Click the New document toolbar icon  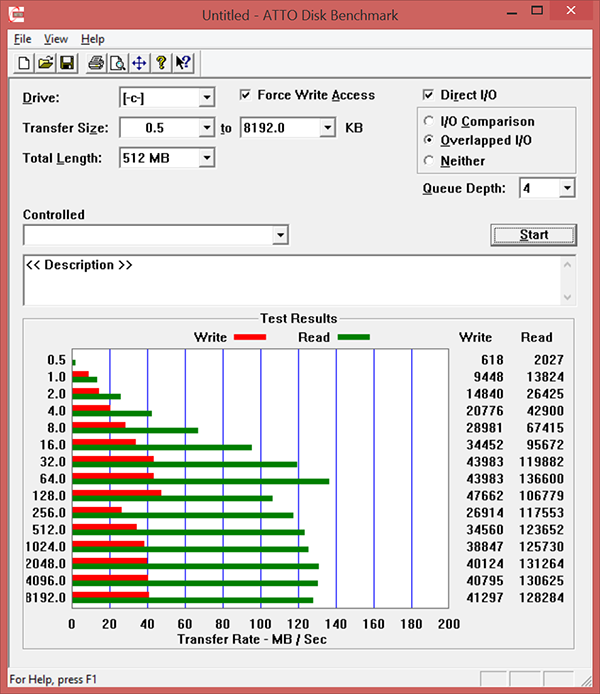tap(24, 63)
